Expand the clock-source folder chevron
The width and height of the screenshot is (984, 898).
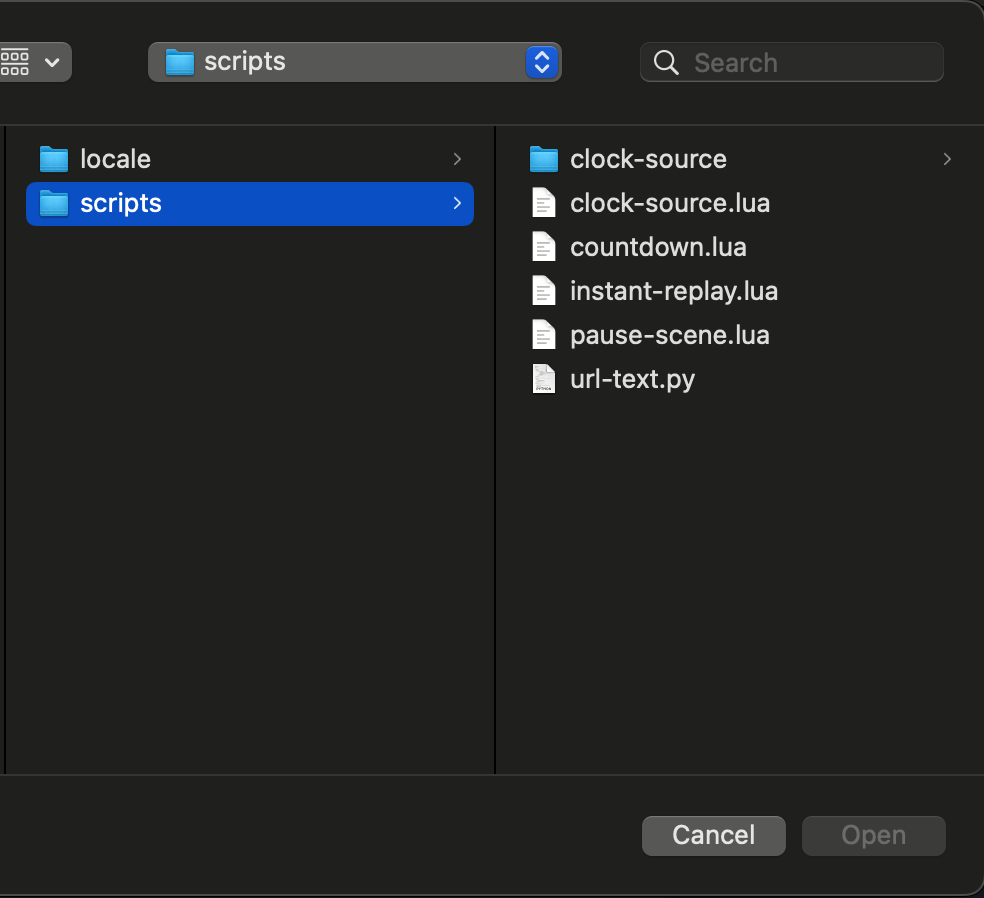pos(946,159)
